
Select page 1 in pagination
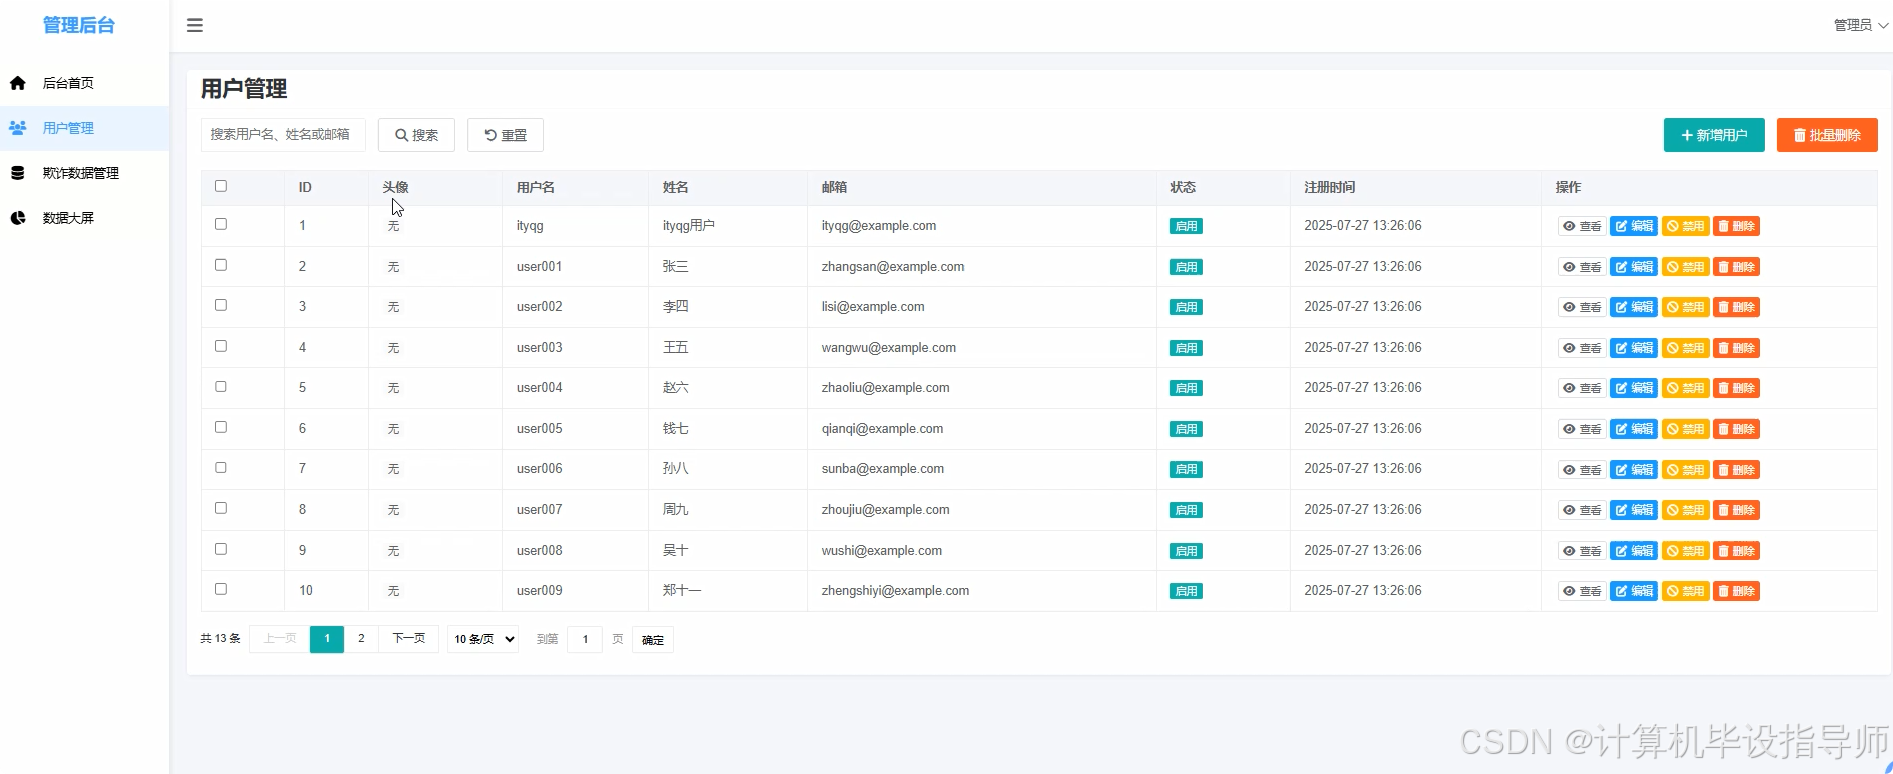pyautogui.click(x=327, y=639)
